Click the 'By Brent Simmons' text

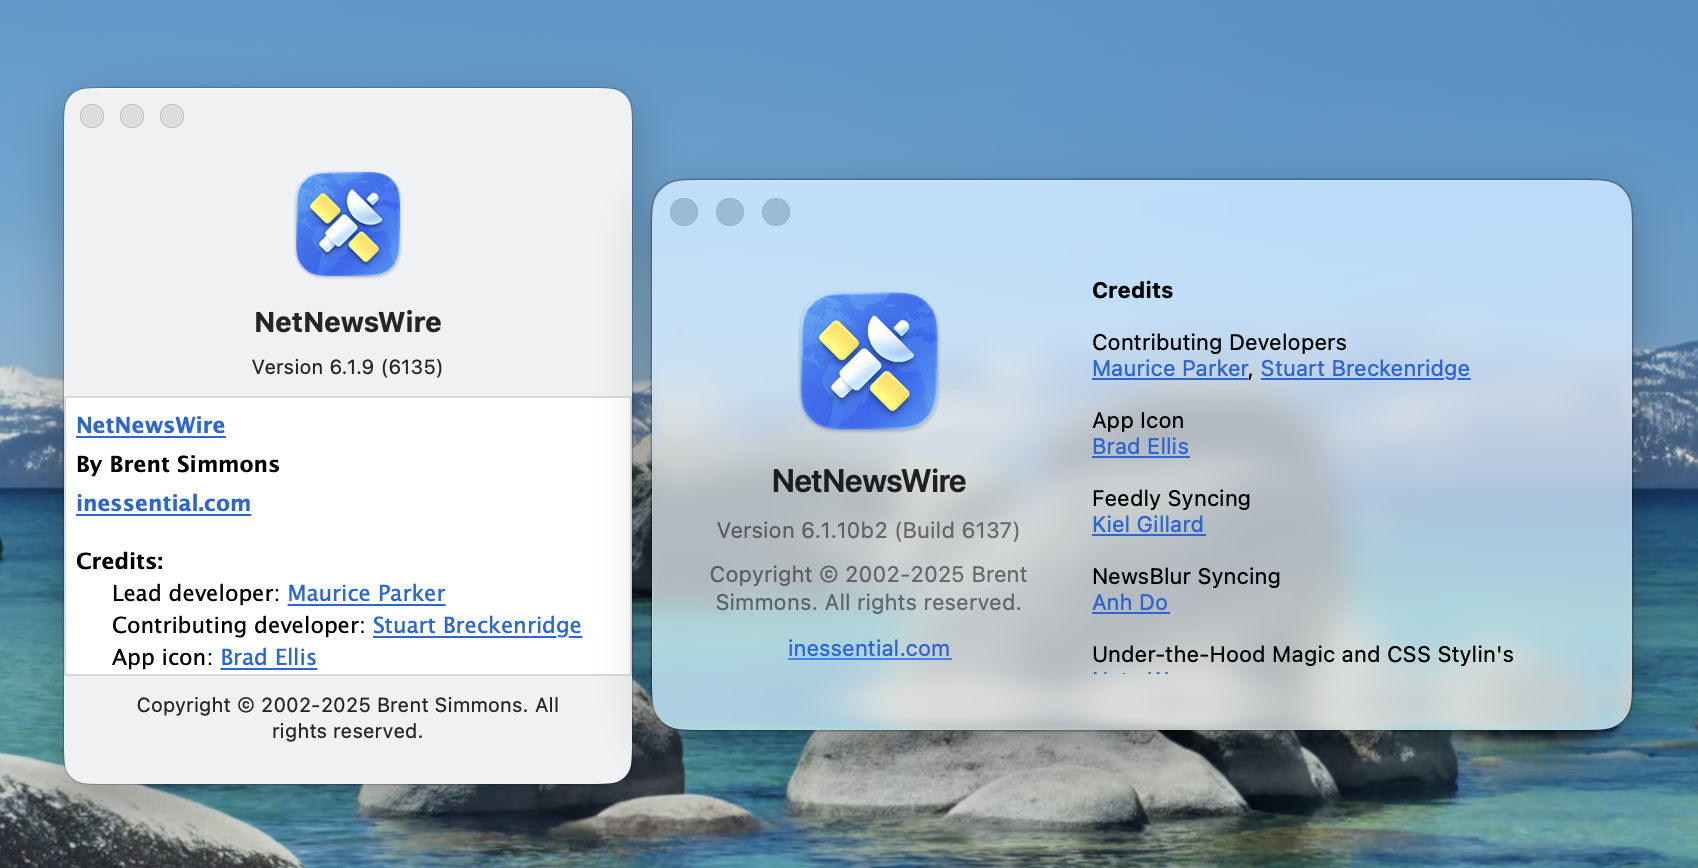(178, 464)
